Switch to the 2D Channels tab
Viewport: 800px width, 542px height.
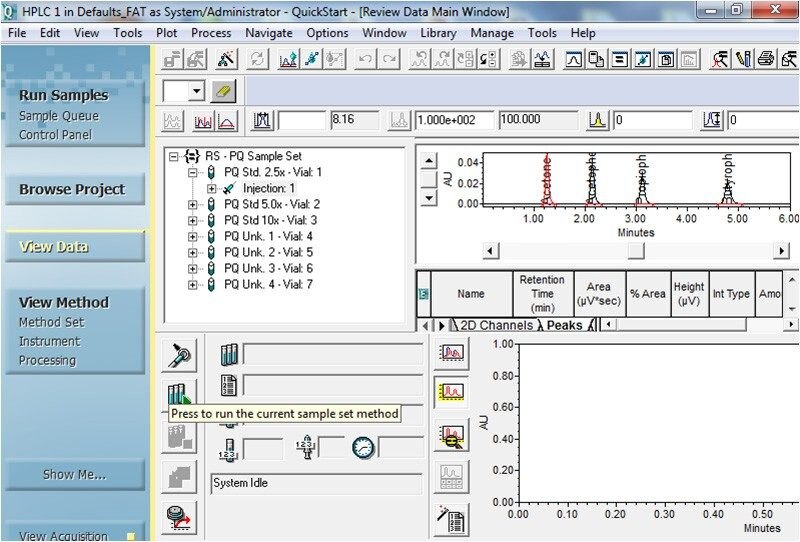click(x=496, y=325)
